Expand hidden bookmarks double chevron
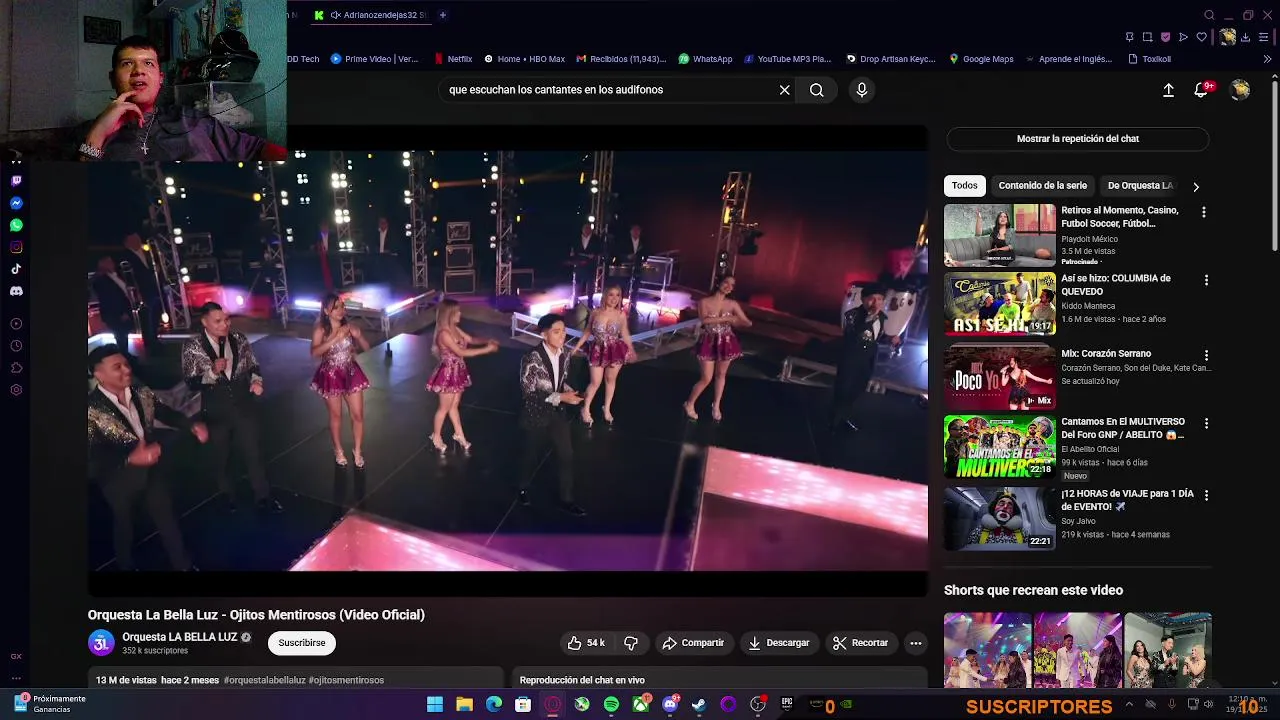This screenshot has height=720, width=1280. 1268,59
